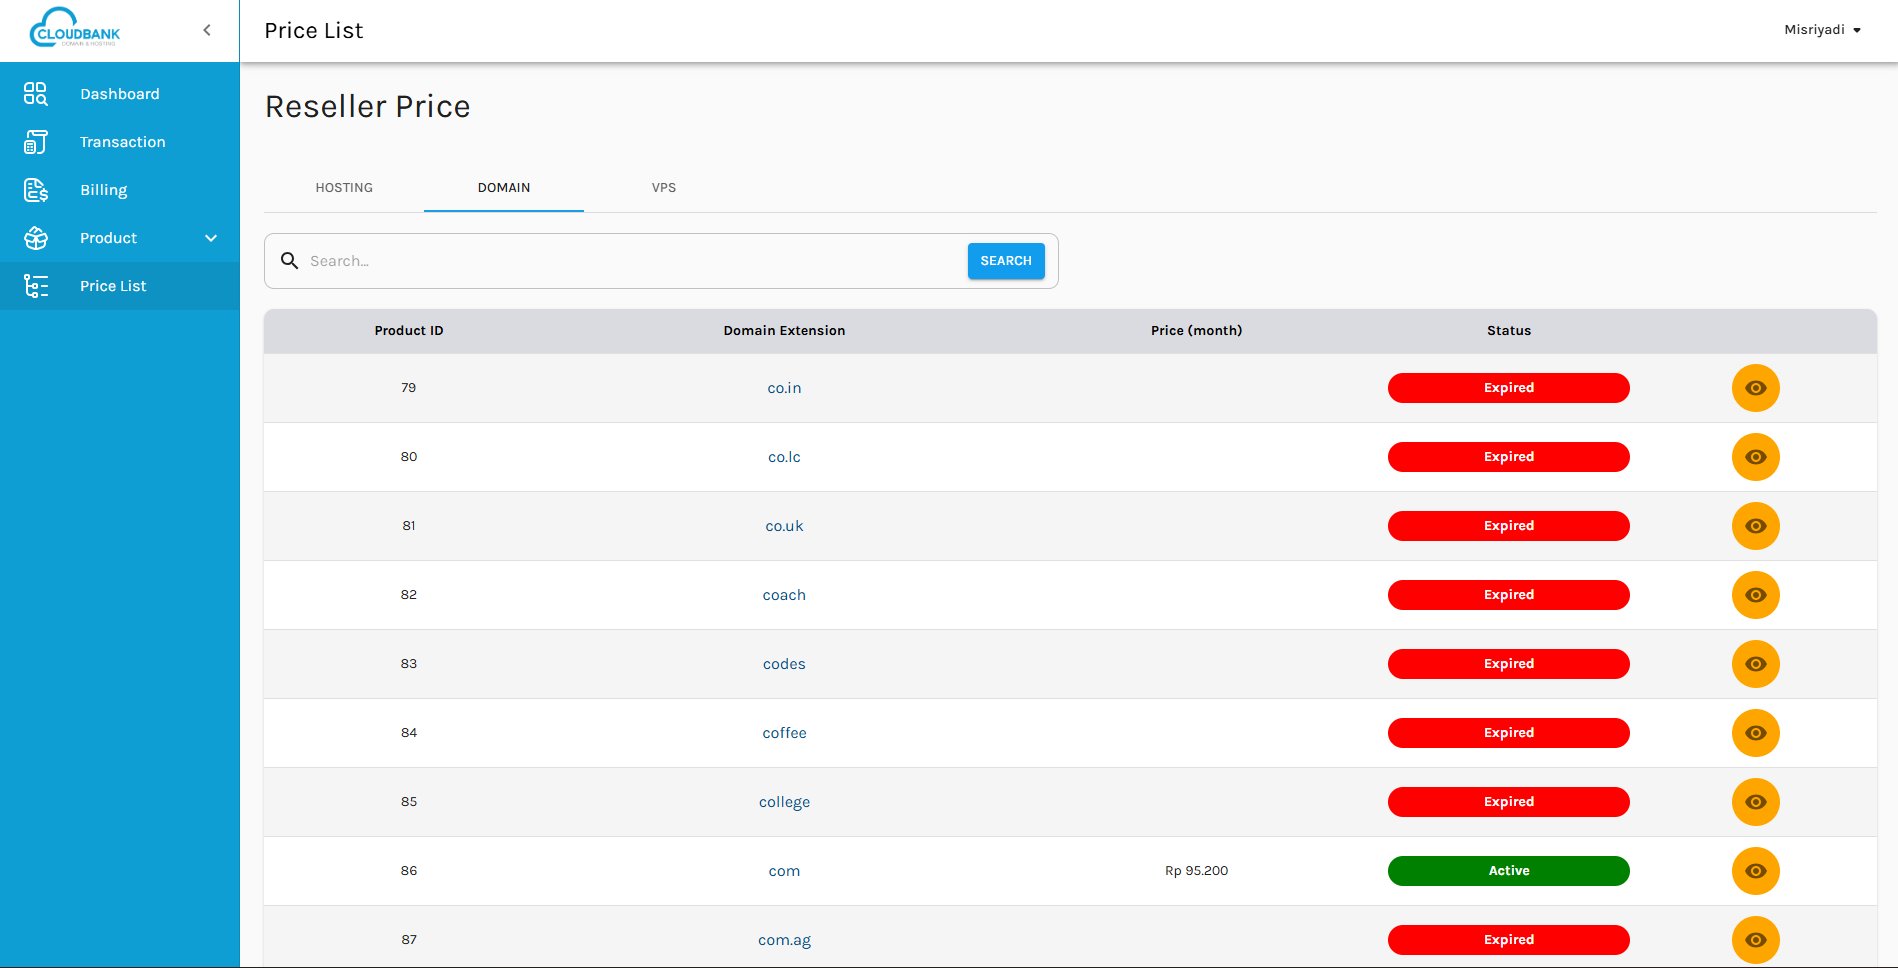Open the college domain extension link
Viewport: 1898px width, 968px height.
coord(784,802)
